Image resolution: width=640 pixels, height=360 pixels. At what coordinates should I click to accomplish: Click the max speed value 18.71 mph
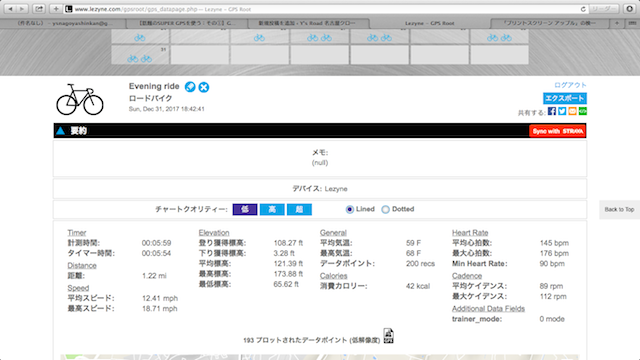[160, 309]
